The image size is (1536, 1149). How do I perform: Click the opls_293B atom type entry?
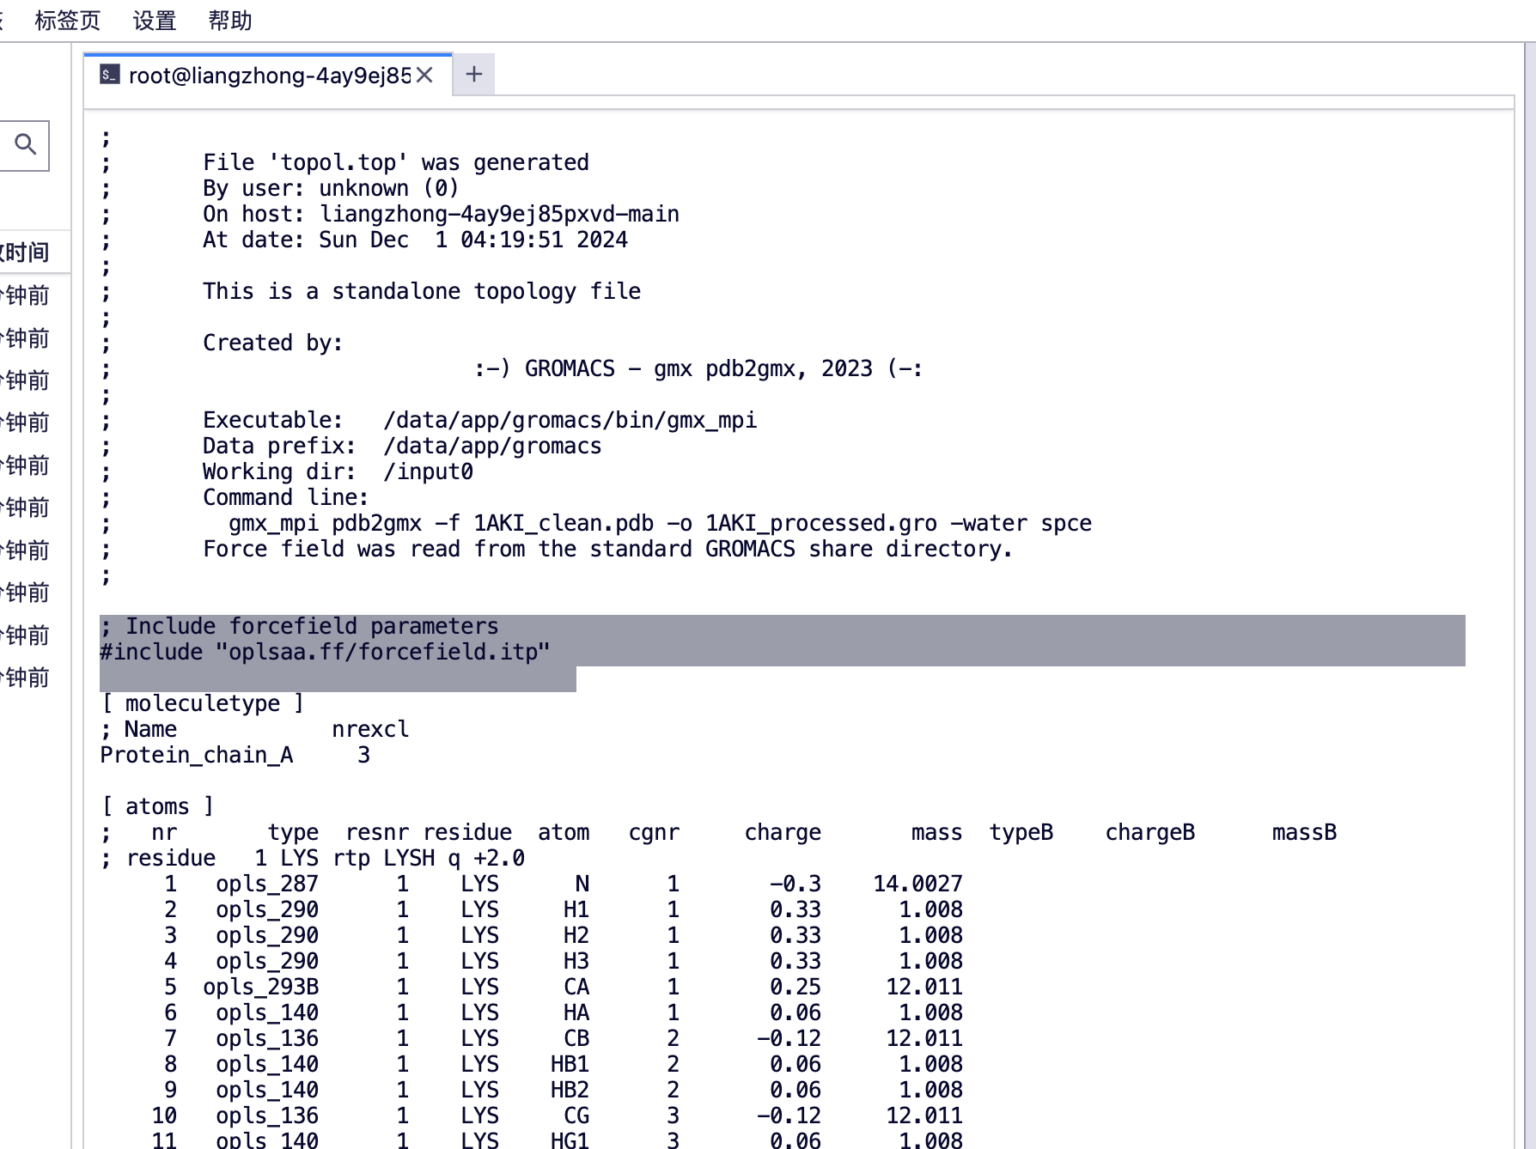point(260,987)
